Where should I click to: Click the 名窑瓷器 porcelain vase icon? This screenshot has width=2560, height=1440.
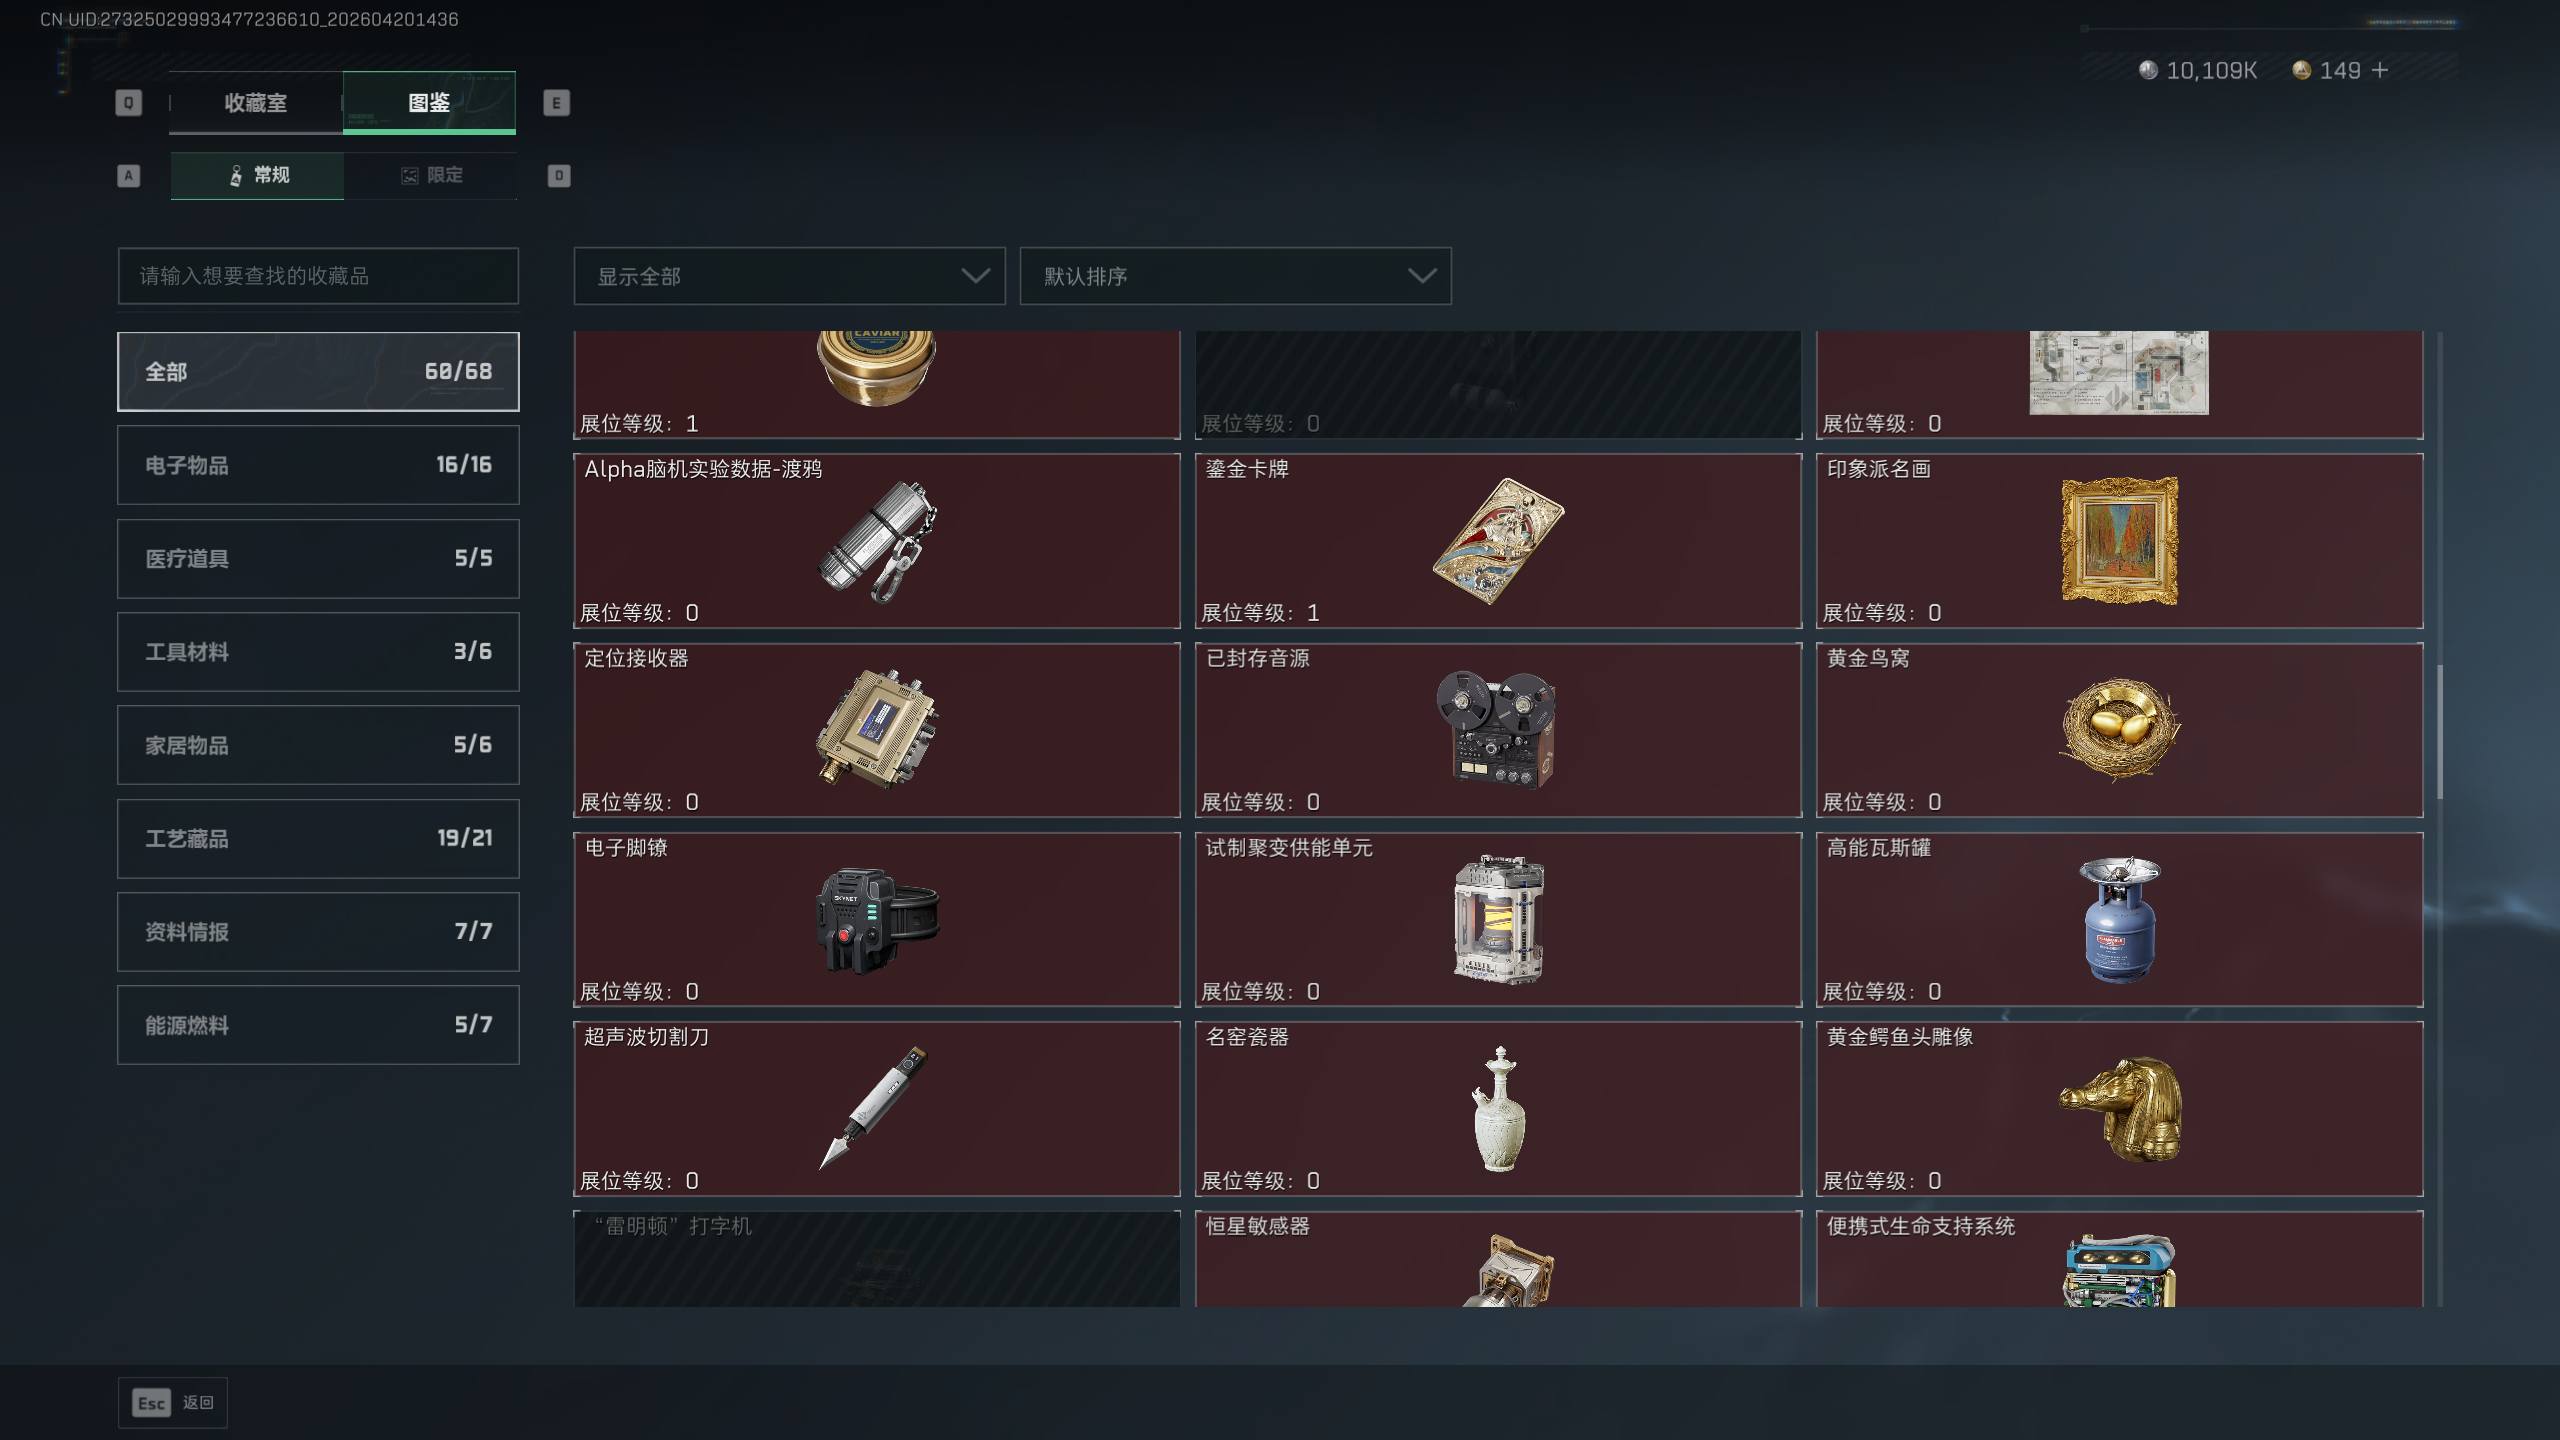coord(1498,1109)
